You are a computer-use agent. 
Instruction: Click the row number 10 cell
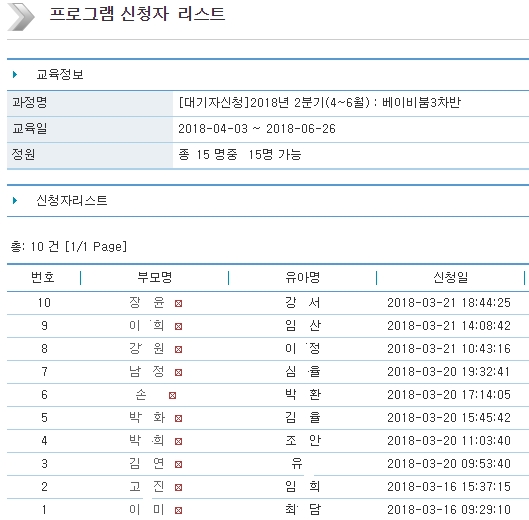click(x=44, y=303)
